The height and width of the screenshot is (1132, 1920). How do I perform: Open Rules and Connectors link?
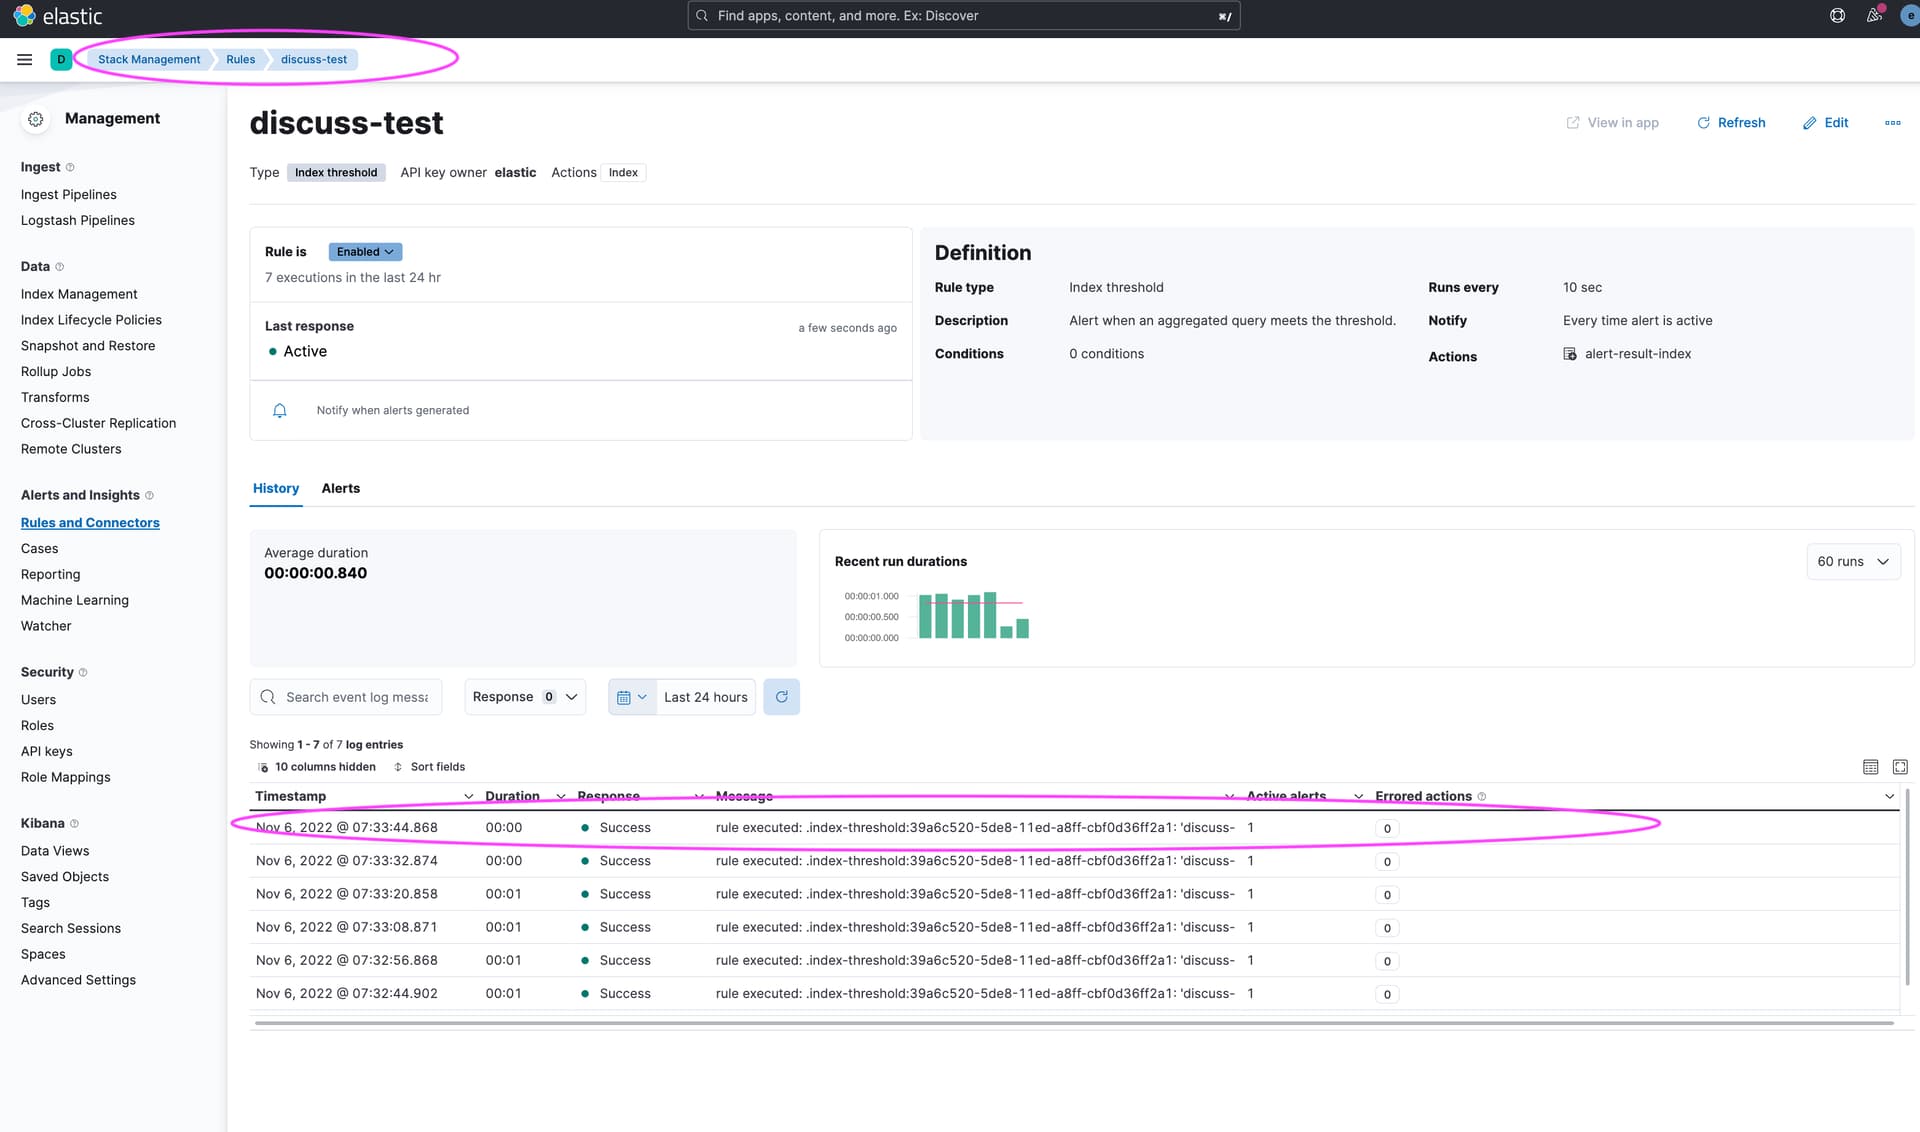[x=90, y=523]
